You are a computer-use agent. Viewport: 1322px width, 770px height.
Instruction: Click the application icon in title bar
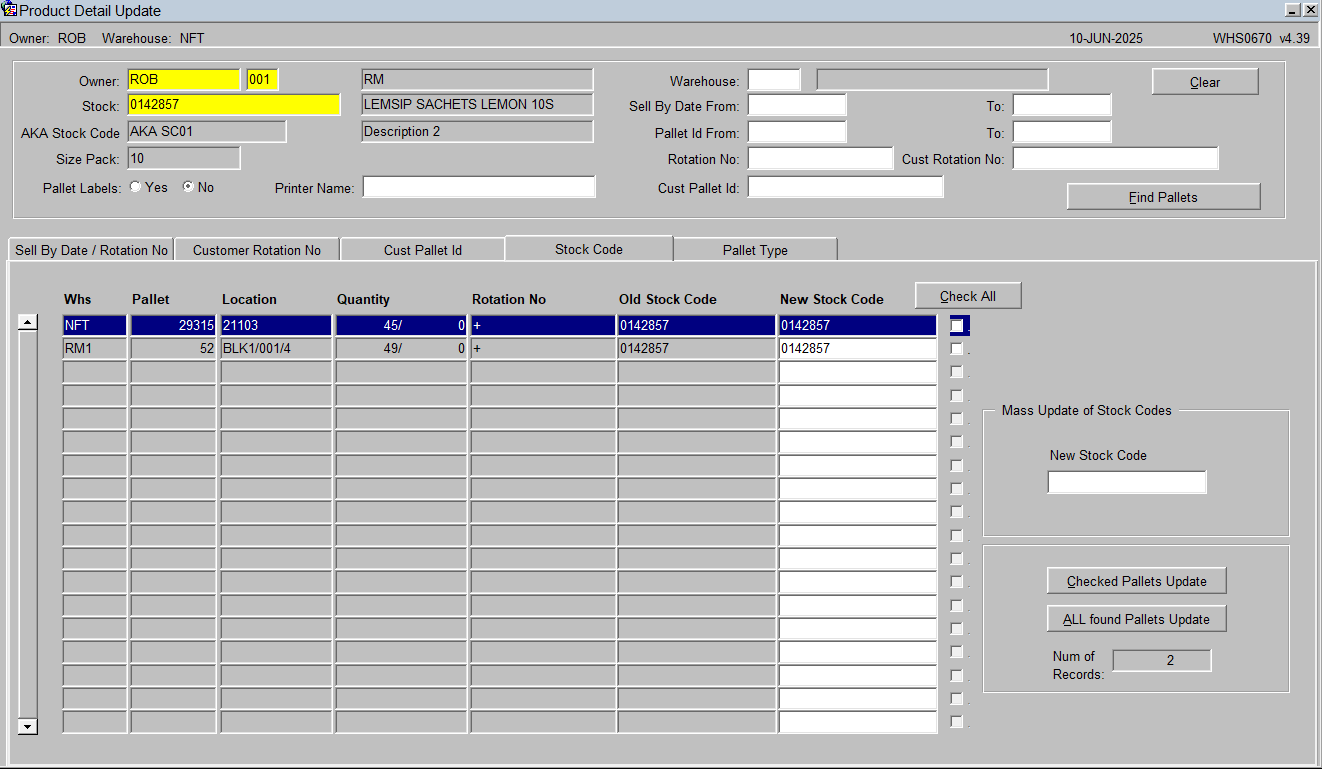[x=10, y=10]
